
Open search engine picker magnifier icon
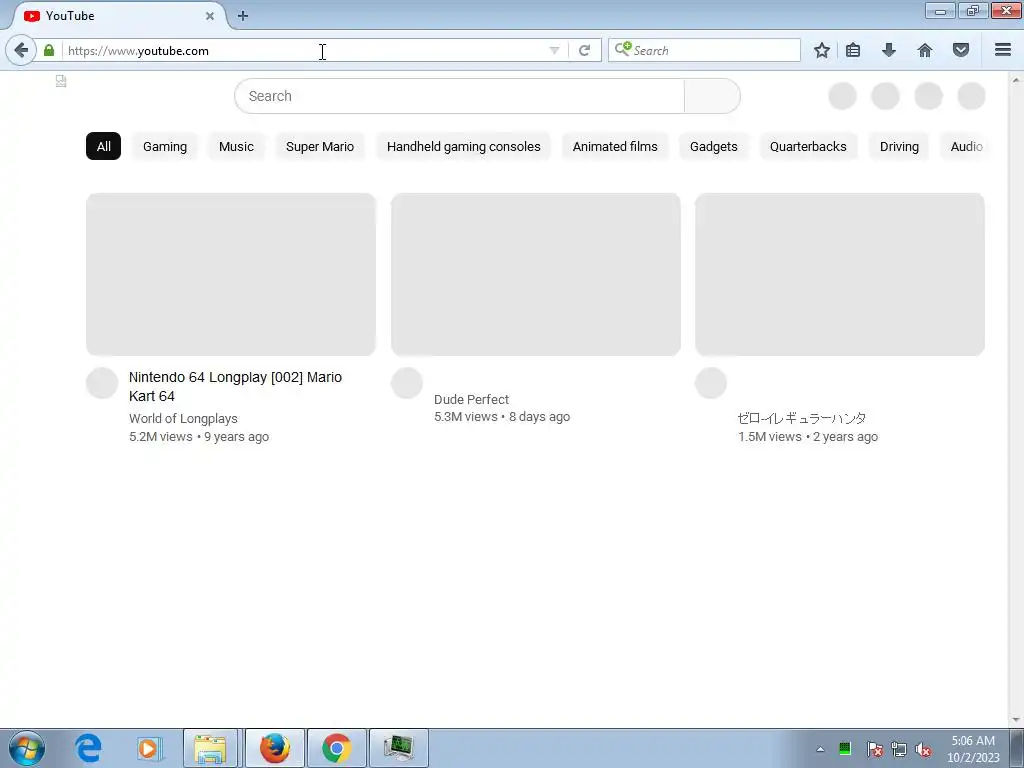point(622,49)
